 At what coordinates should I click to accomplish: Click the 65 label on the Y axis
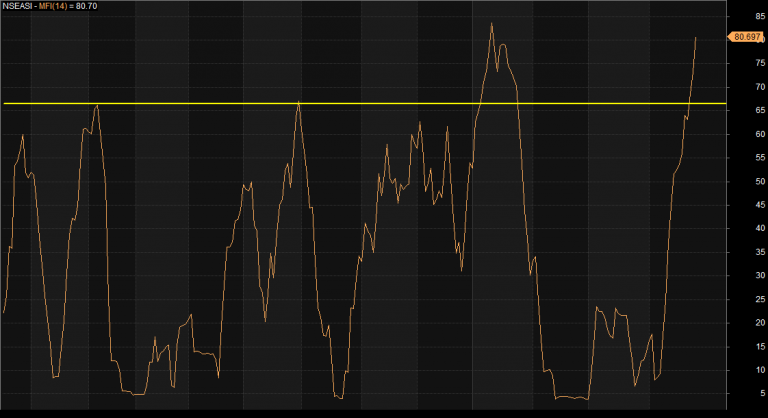[760, 110]
